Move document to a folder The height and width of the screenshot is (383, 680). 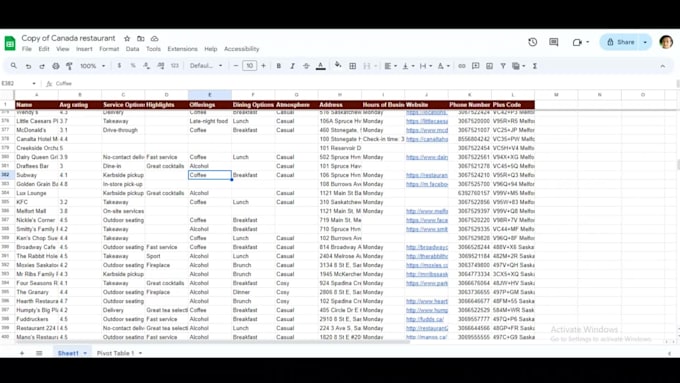(141, 39)
